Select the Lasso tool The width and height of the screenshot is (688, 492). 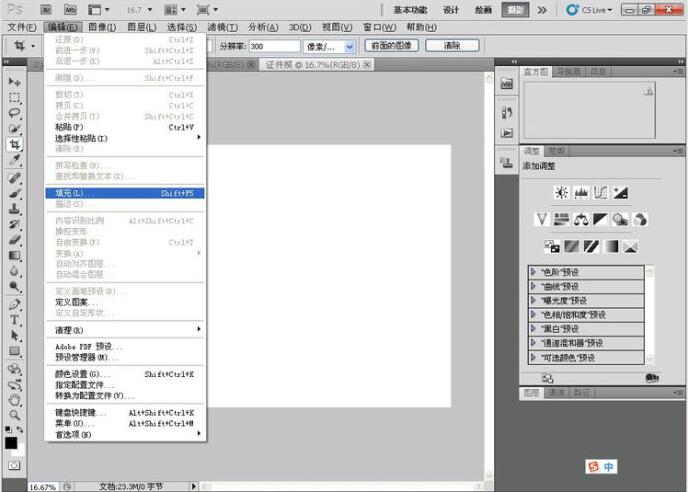point(15,113)
